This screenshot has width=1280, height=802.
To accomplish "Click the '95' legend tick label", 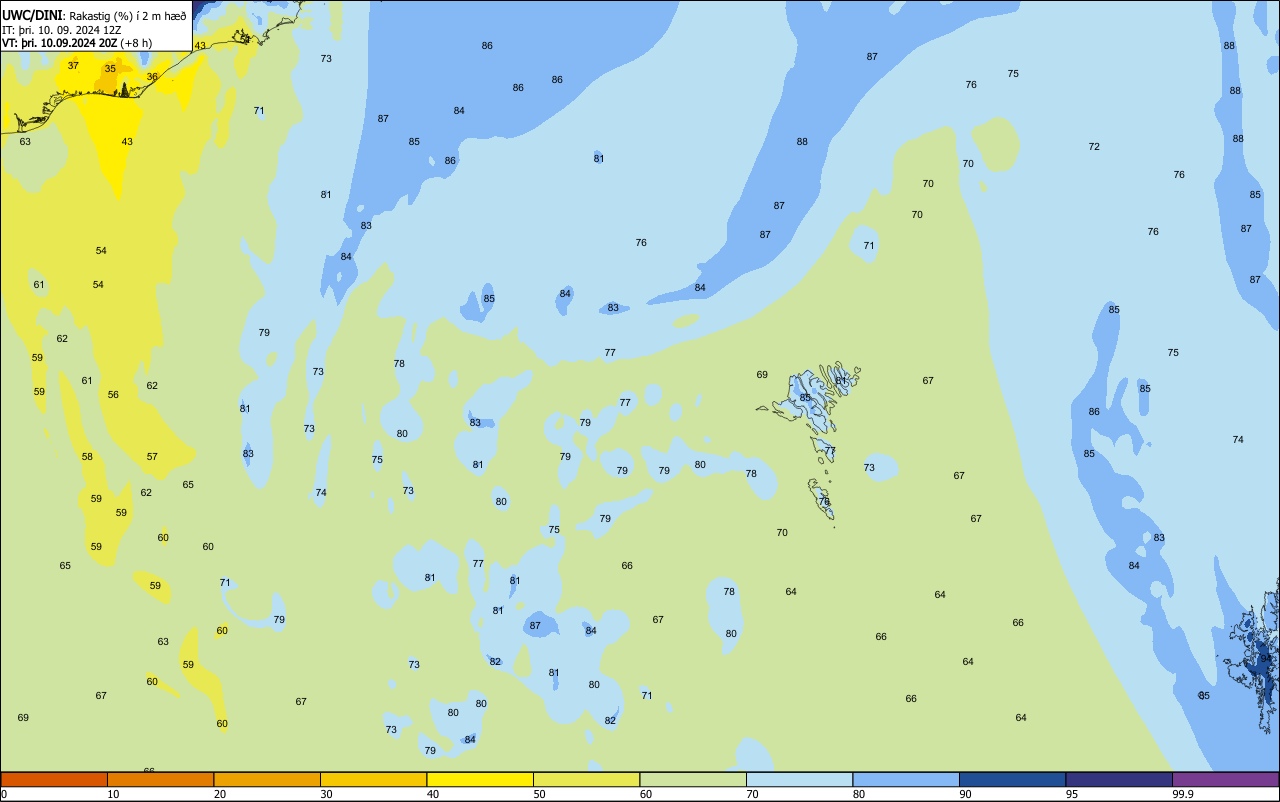I will click(1072, 794).
